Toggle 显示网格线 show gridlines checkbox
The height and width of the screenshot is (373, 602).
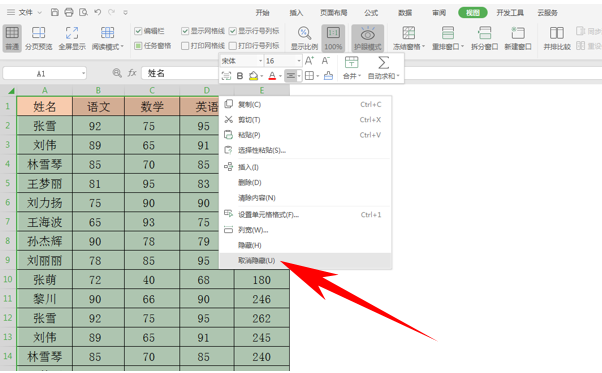[185, 31]
